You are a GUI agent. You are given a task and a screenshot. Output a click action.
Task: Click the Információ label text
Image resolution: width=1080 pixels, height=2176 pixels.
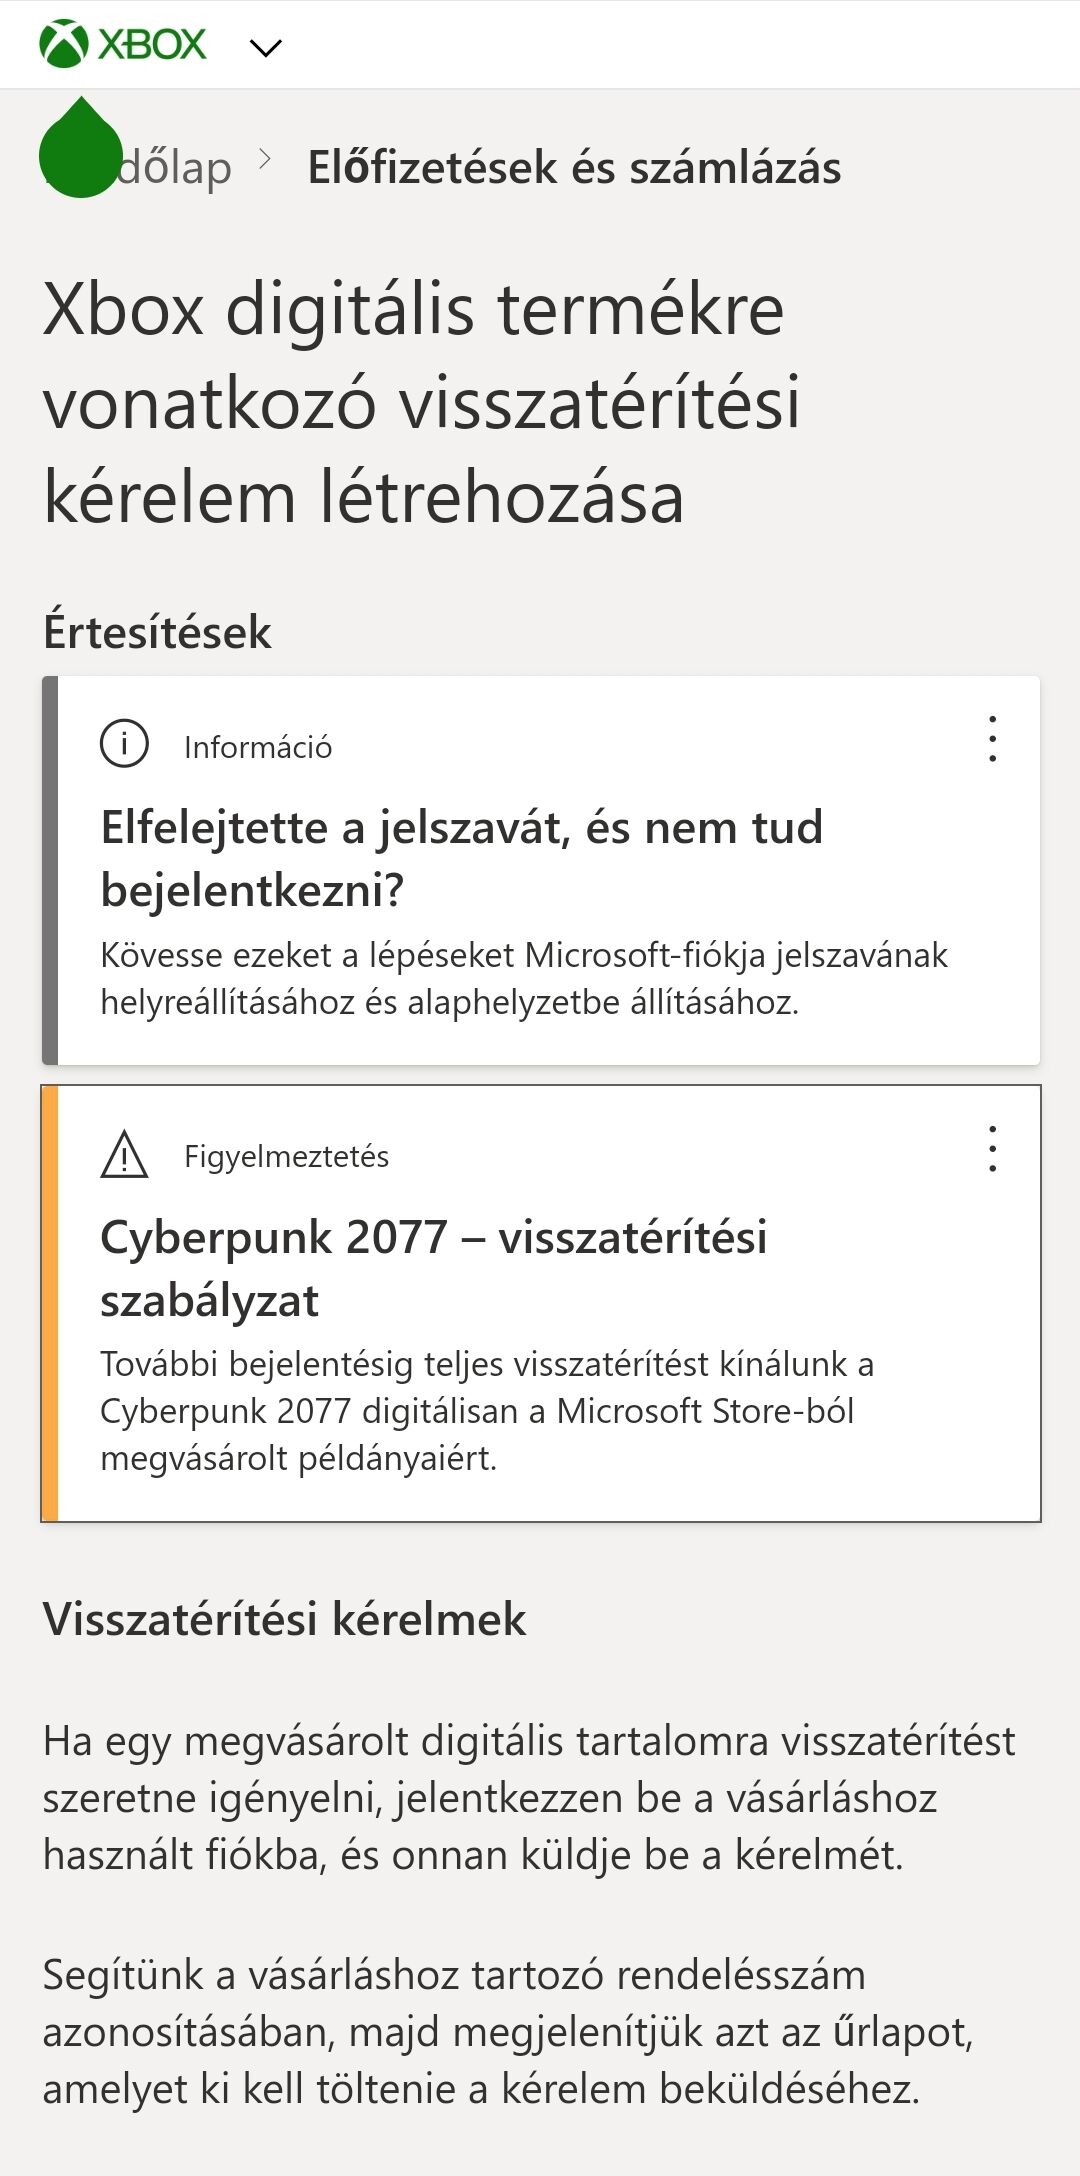coord(257,747)
